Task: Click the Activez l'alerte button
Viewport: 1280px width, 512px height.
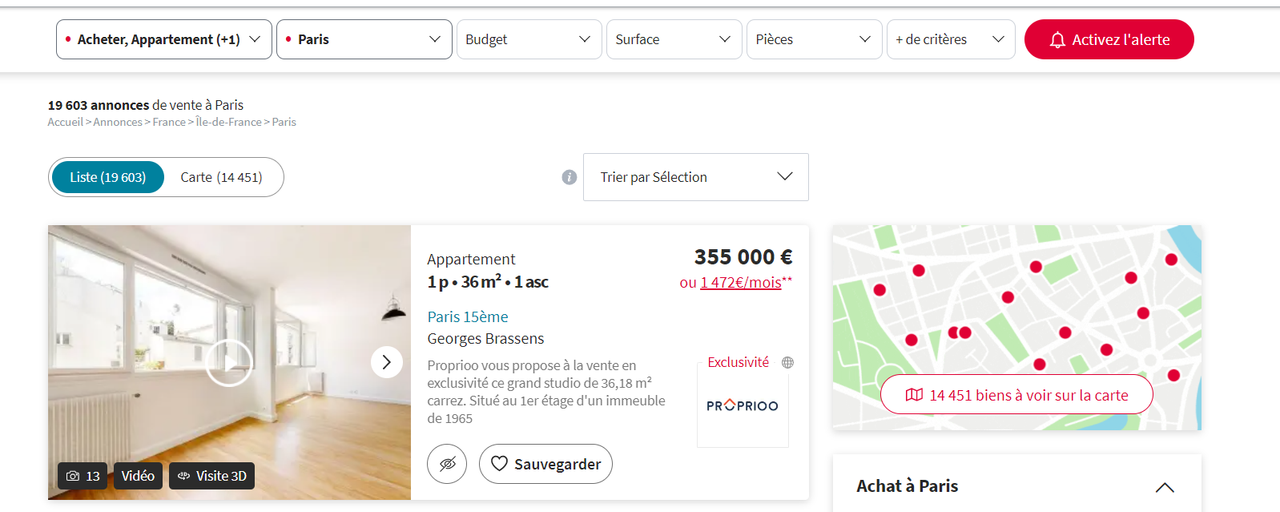Action: pos(1109,39)
